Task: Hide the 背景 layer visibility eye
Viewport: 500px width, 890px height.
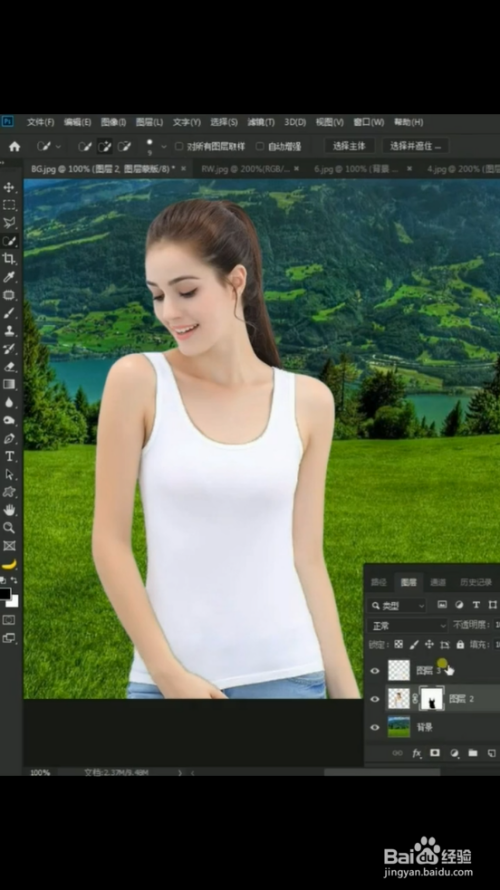Action: tap(375, 727)
